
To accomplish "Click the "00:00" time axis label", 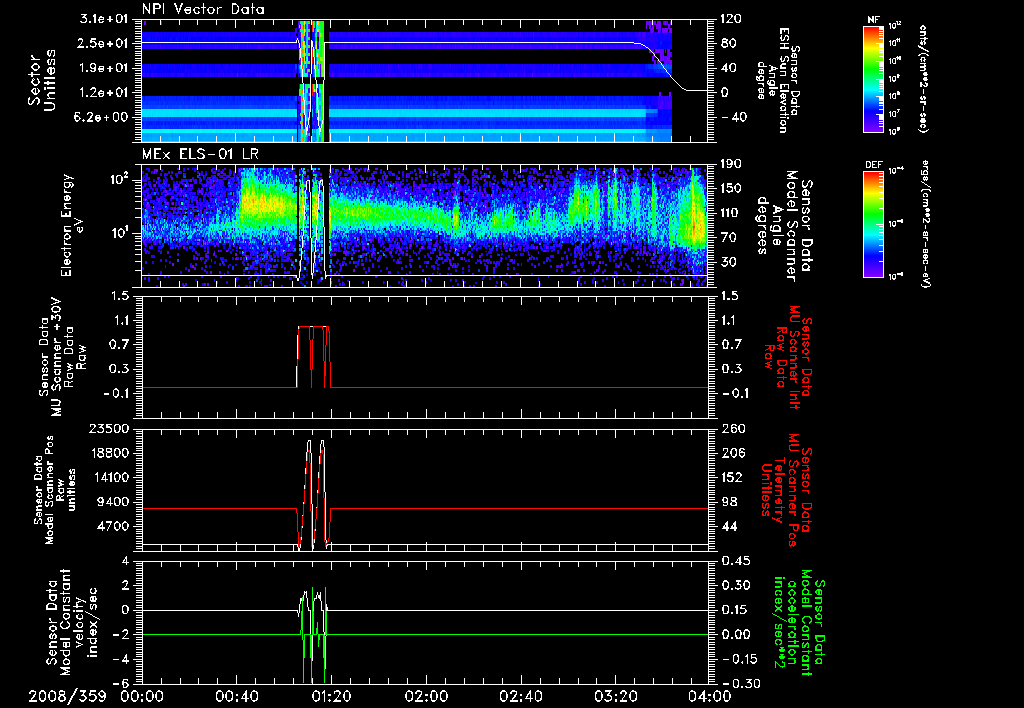I will (142, 696).
